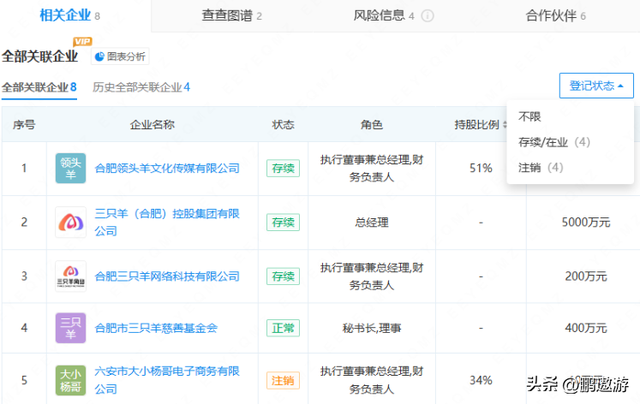Open the 相关企业 tab
Viewport: 640px width, 404px height.
pos(70,16)
